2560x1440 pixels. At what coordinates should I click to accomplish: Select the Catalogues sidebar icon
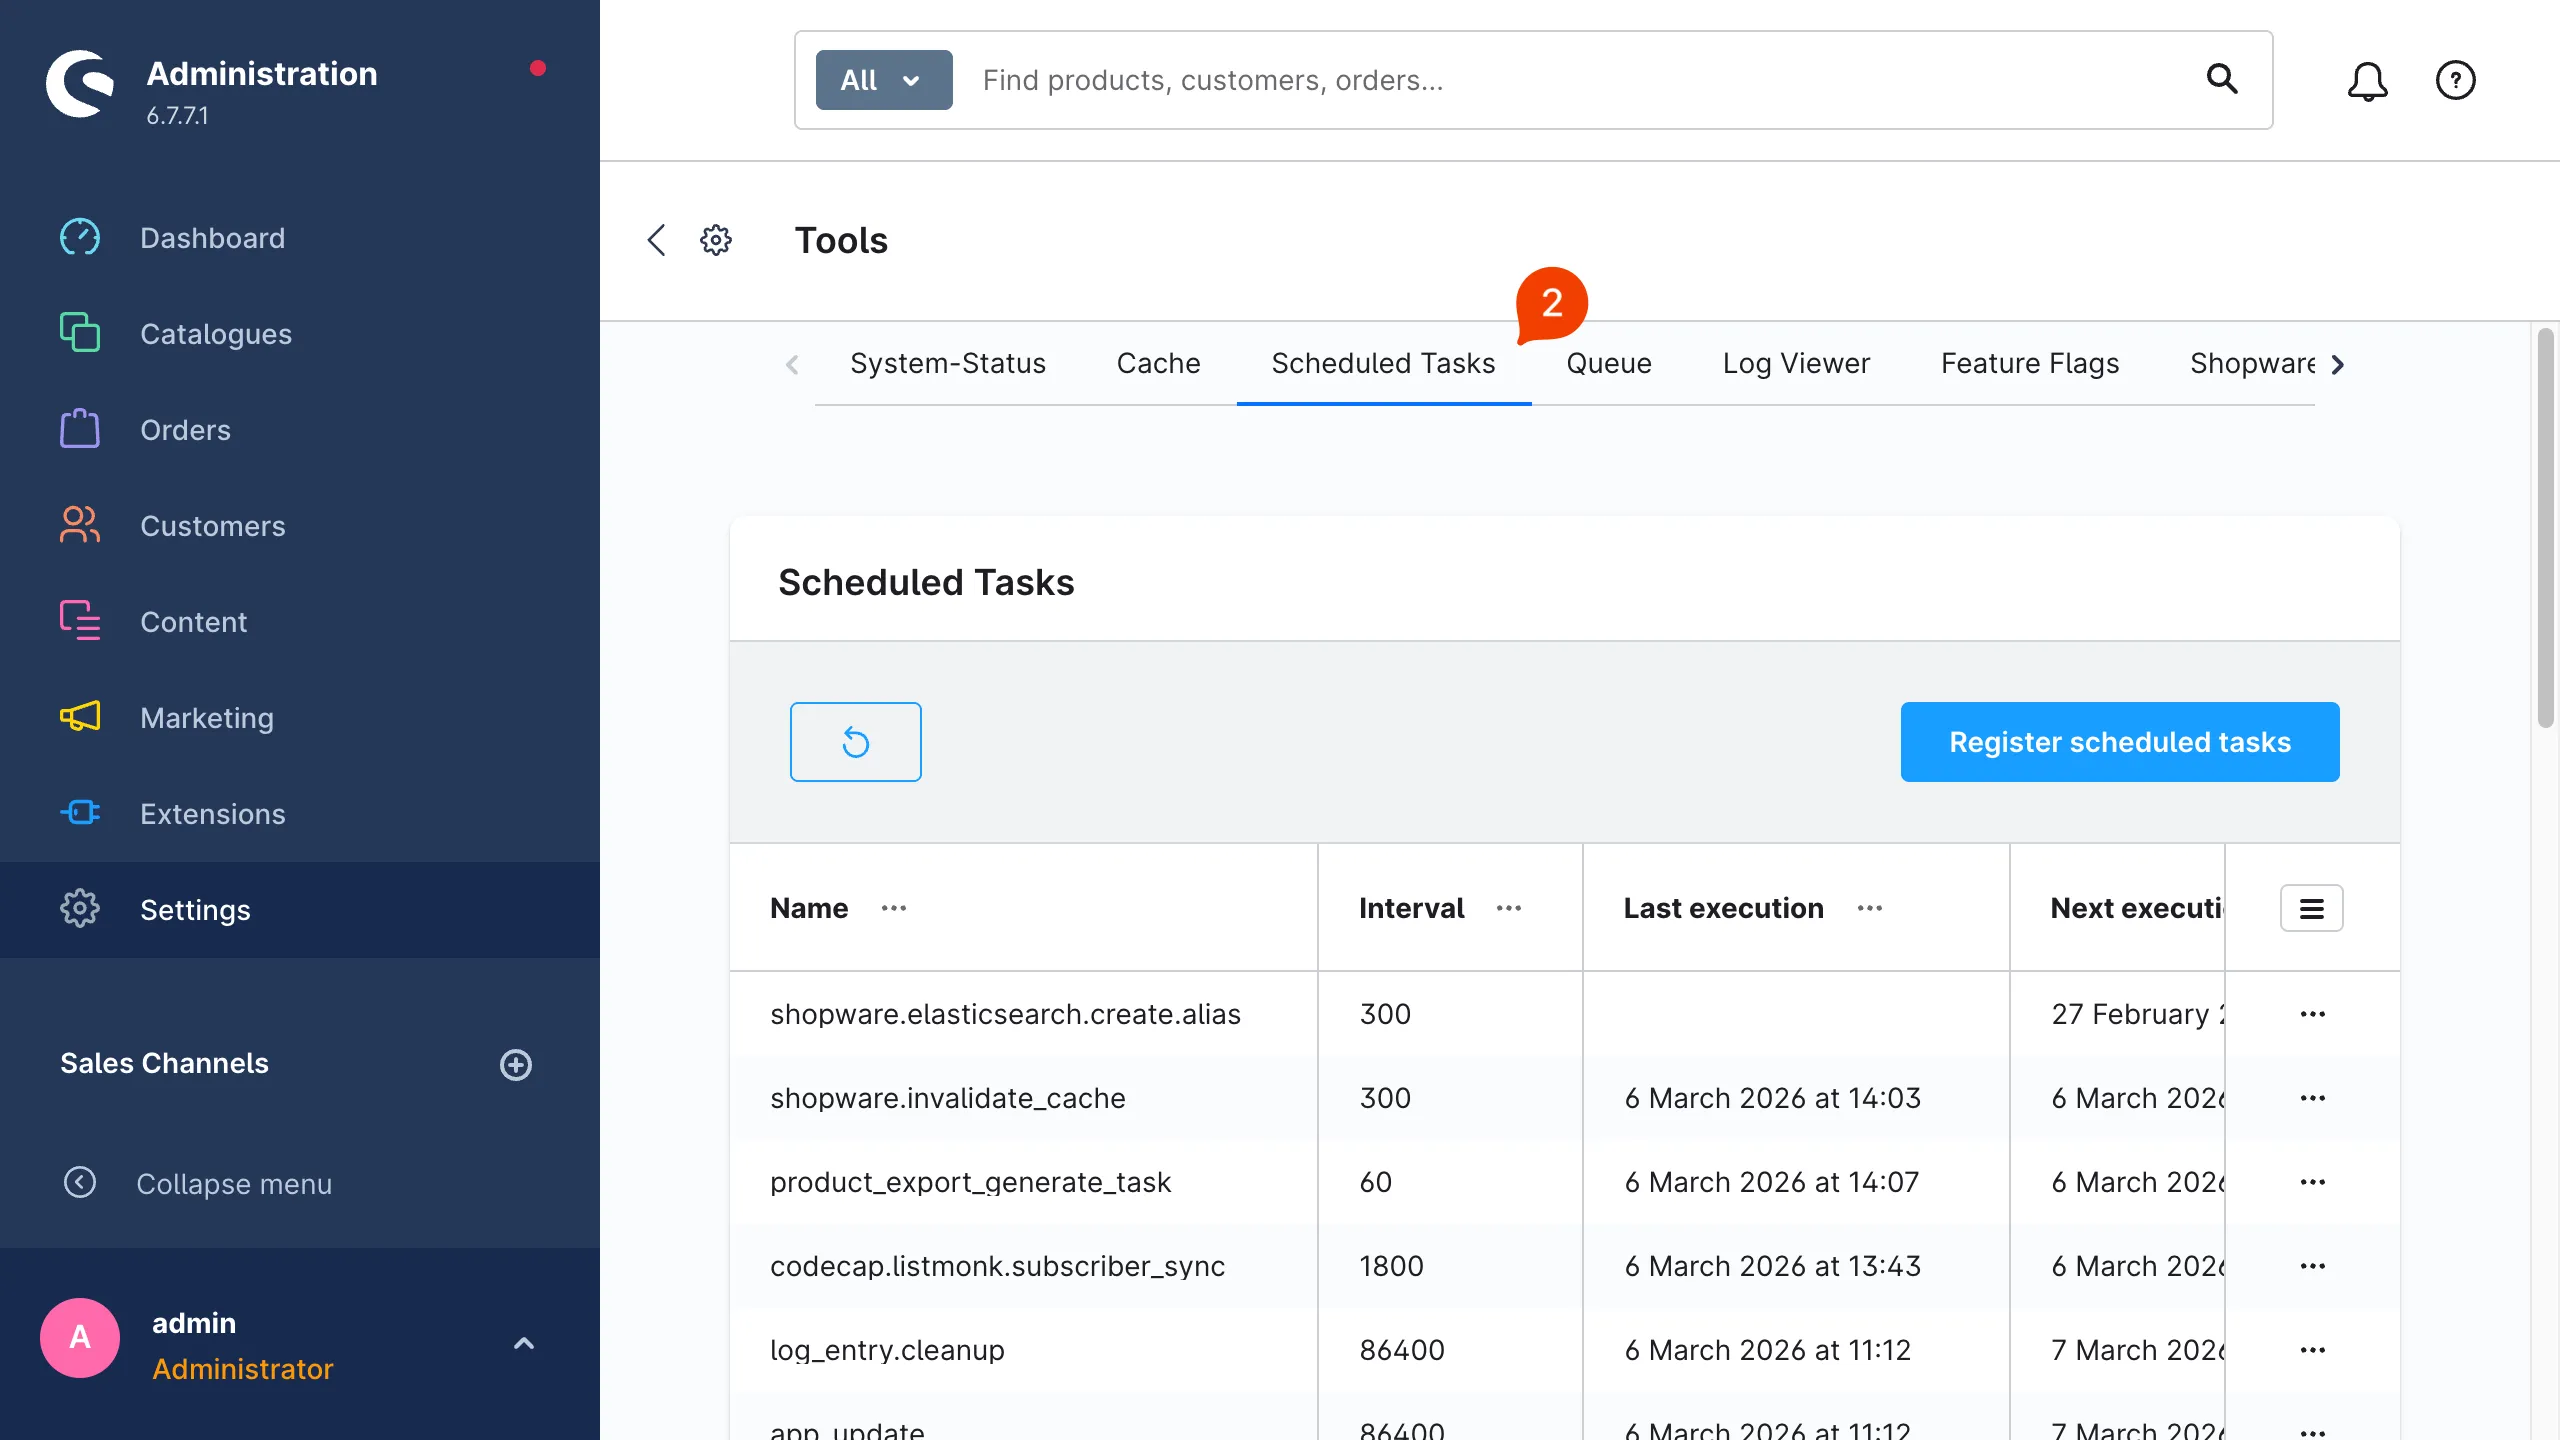click(x=80, y=333)
